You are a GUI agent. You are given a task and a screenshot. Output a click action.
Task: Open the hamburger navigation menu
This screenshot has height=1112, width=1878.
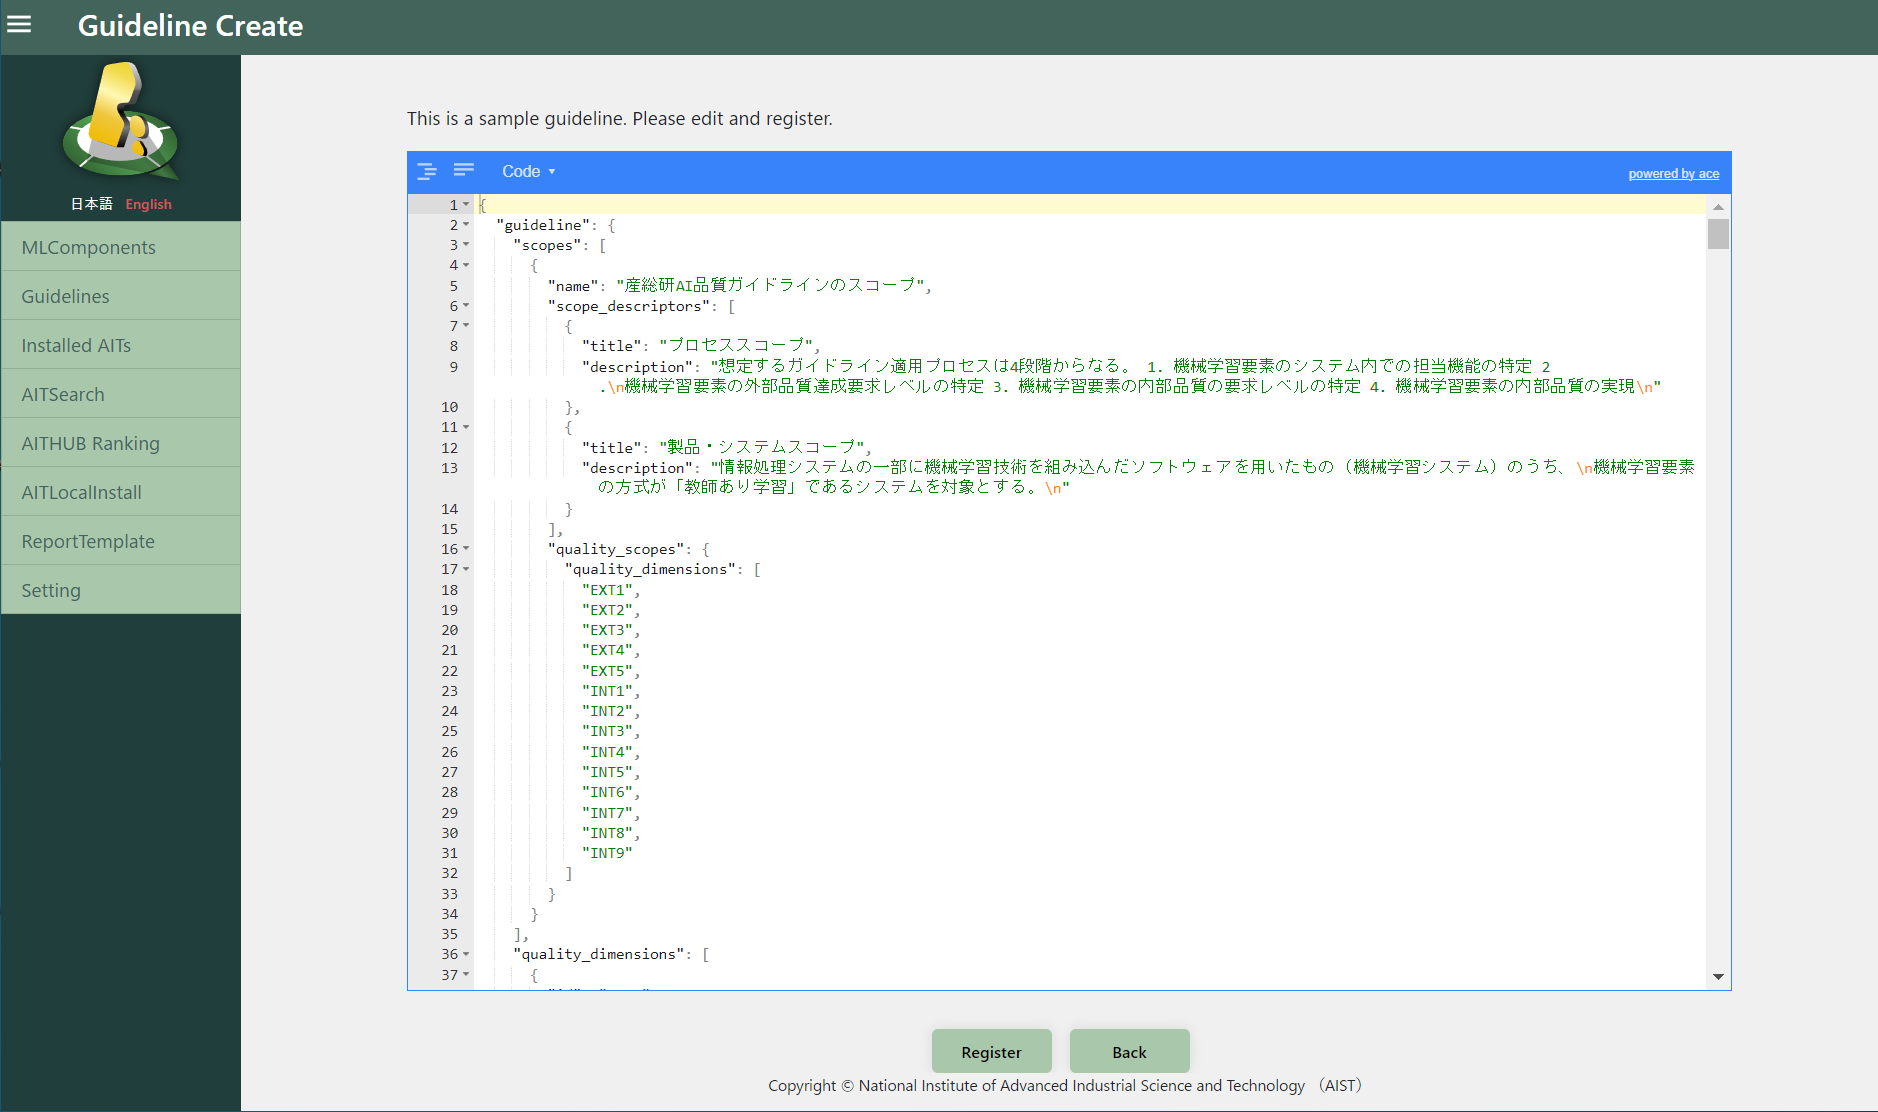click(x=19, y=25)
